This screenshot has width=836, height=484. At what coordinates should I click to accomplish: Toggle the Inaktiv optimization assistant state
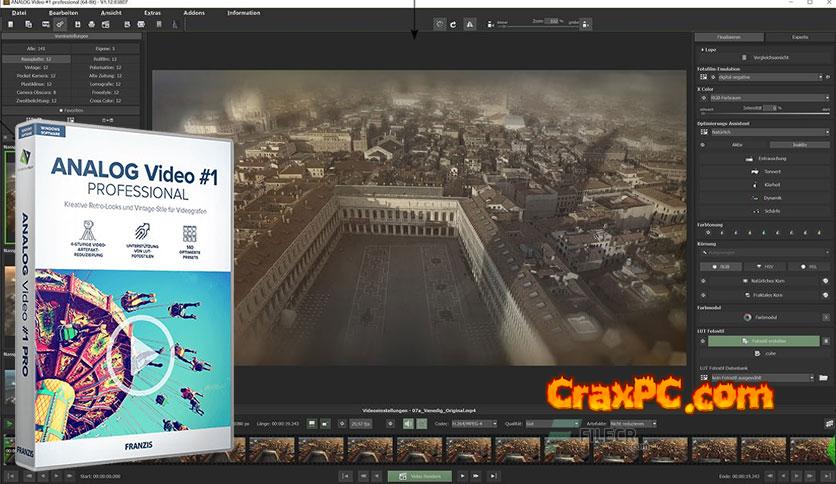[x=799, y=145]
